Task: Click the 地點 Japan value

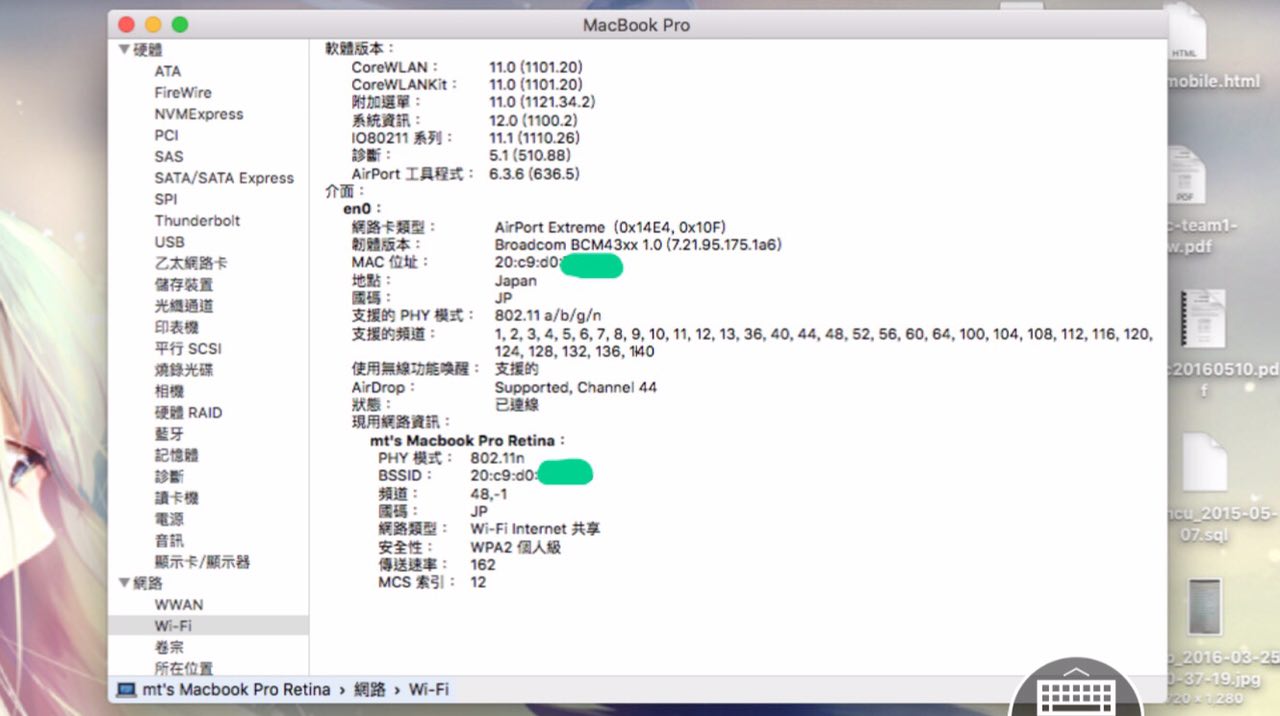Action: click(516, 281)
